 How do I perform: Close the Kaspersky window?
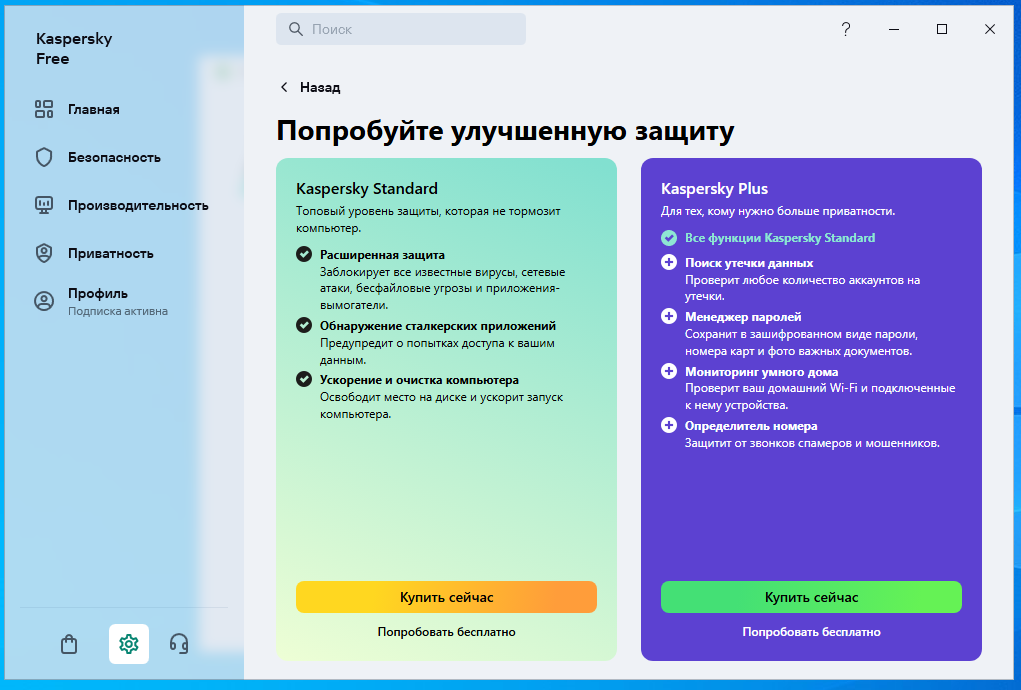(990, 29)
